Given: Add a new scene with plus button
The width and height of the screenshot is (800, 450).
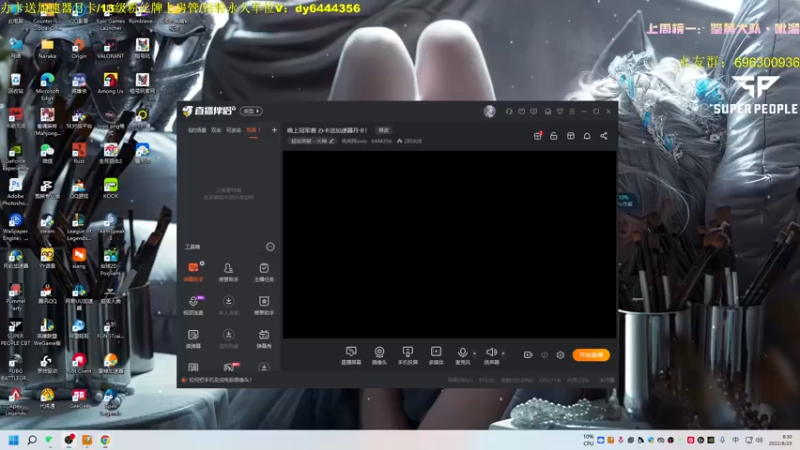Looking at the screenshot, I should click(x=274, y=130).
